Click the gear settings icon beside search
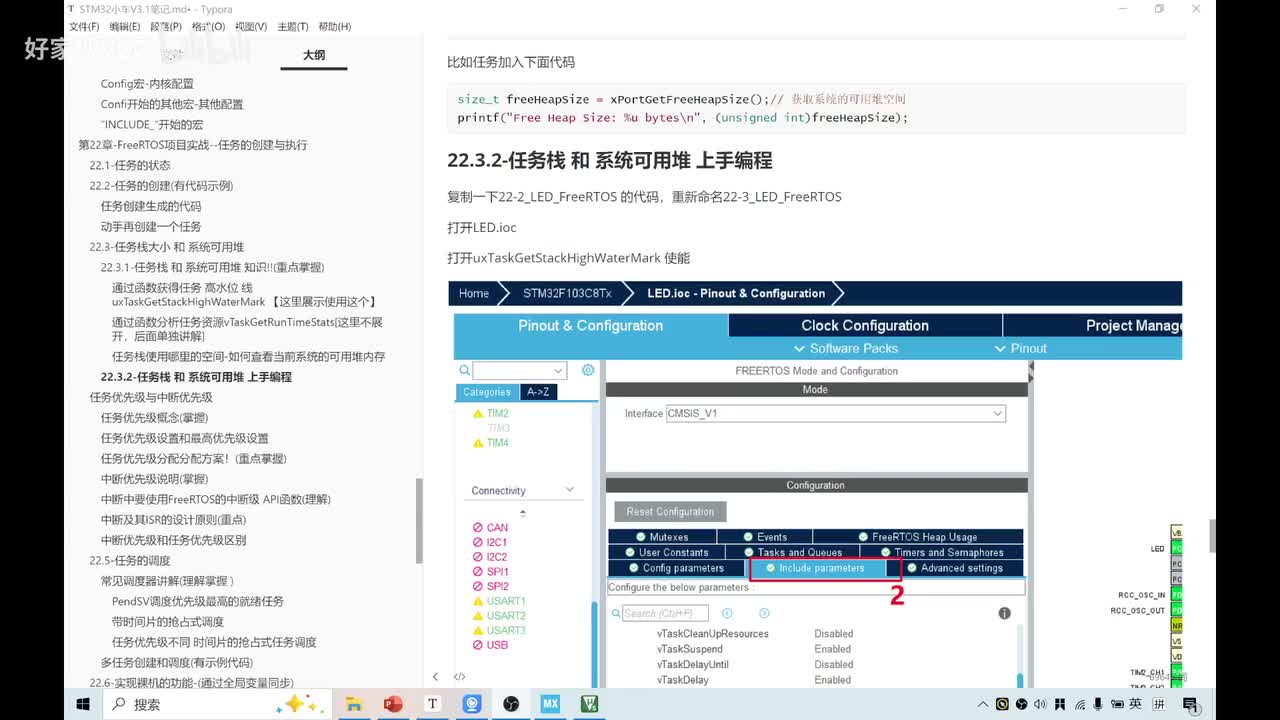 click(x=588, y=370)
